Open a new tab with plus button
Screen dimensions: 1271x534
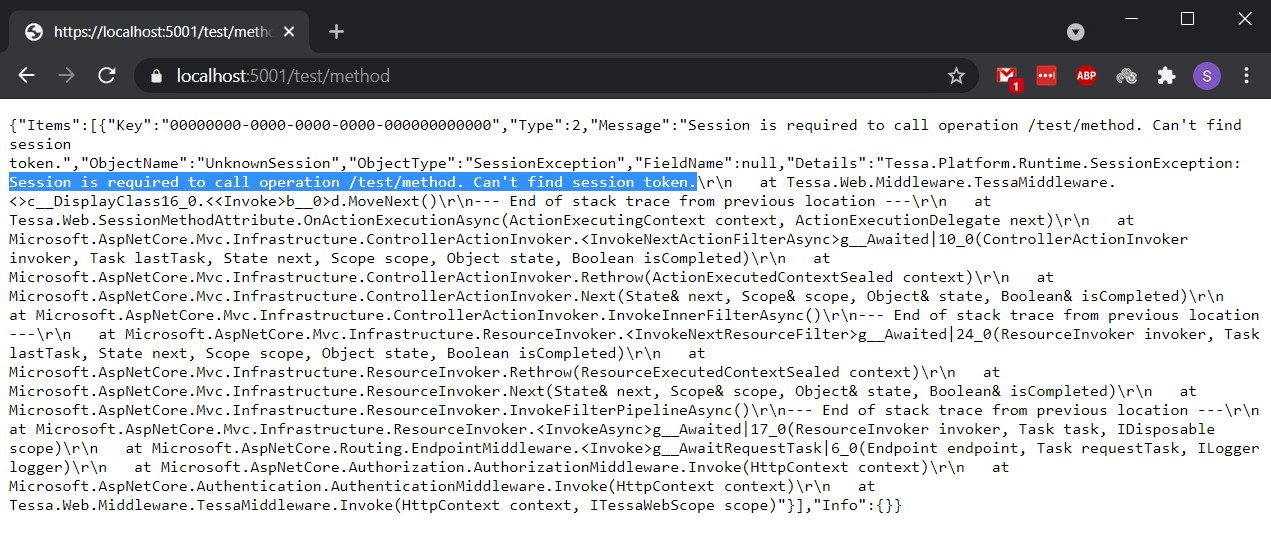(336, 32)
